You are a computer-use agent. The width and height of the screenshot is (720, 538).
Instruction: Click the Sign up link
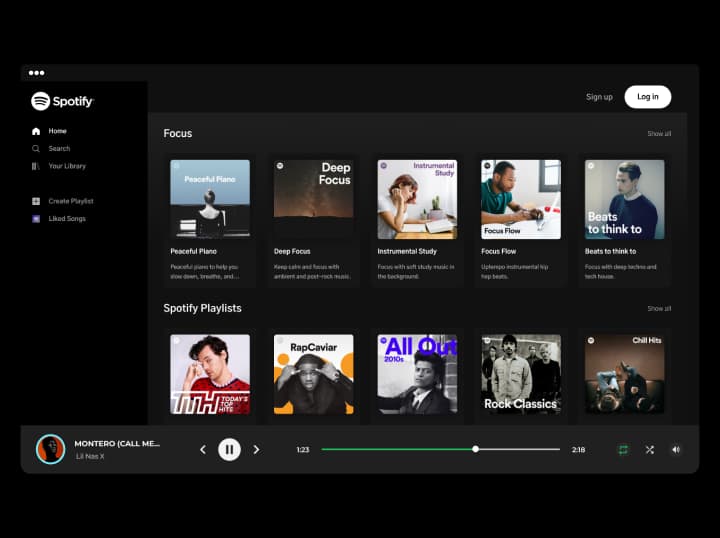pos(599,97)
